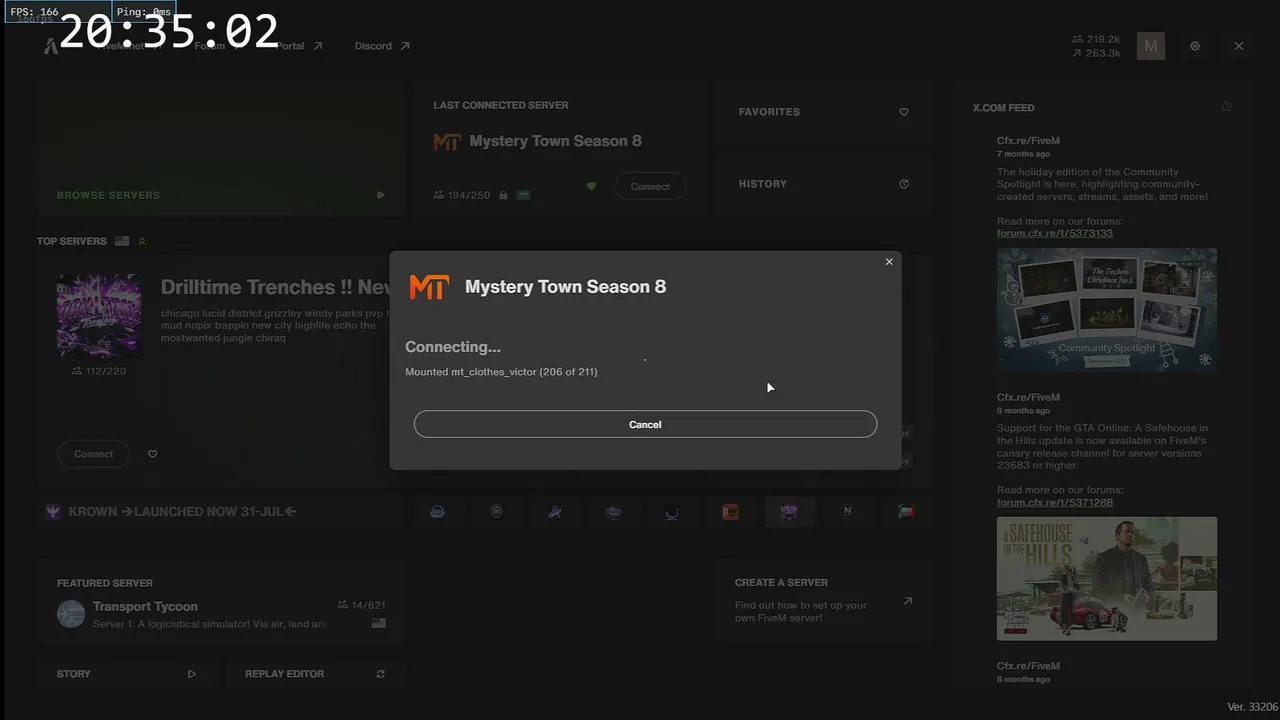Click help icon in X.com Feed header
1280x720 pixels.
tap(1227, 107)
